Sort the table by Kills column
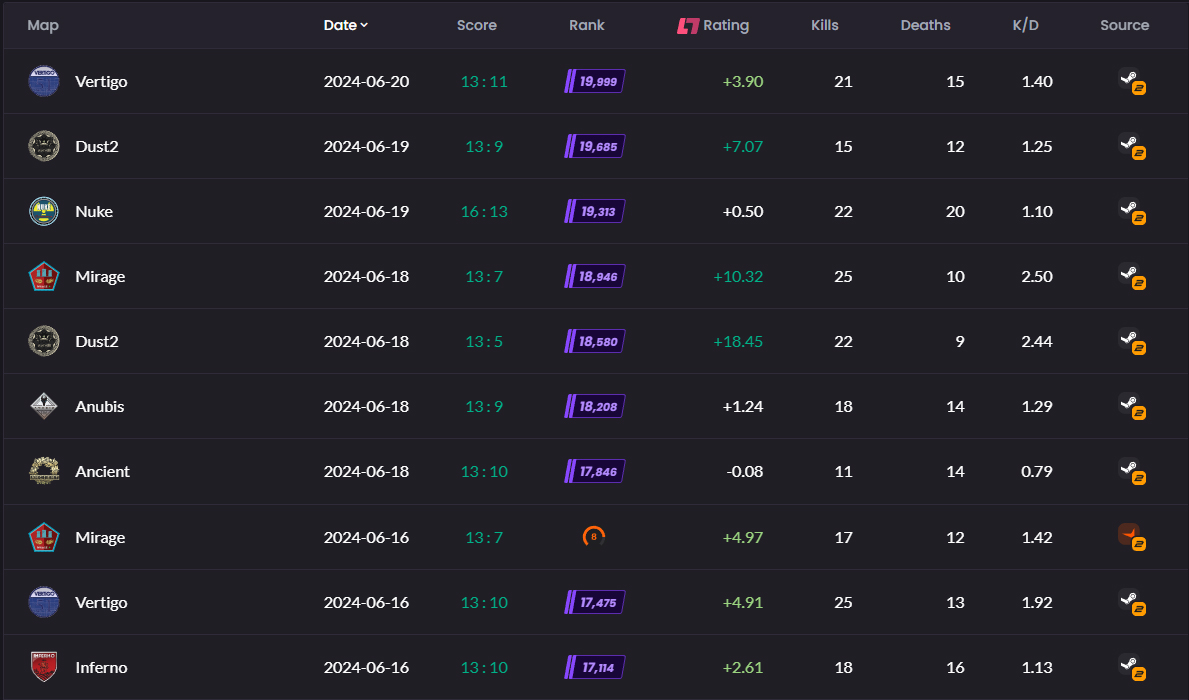This screenshot has width=1189, height=700. [825, 26]
